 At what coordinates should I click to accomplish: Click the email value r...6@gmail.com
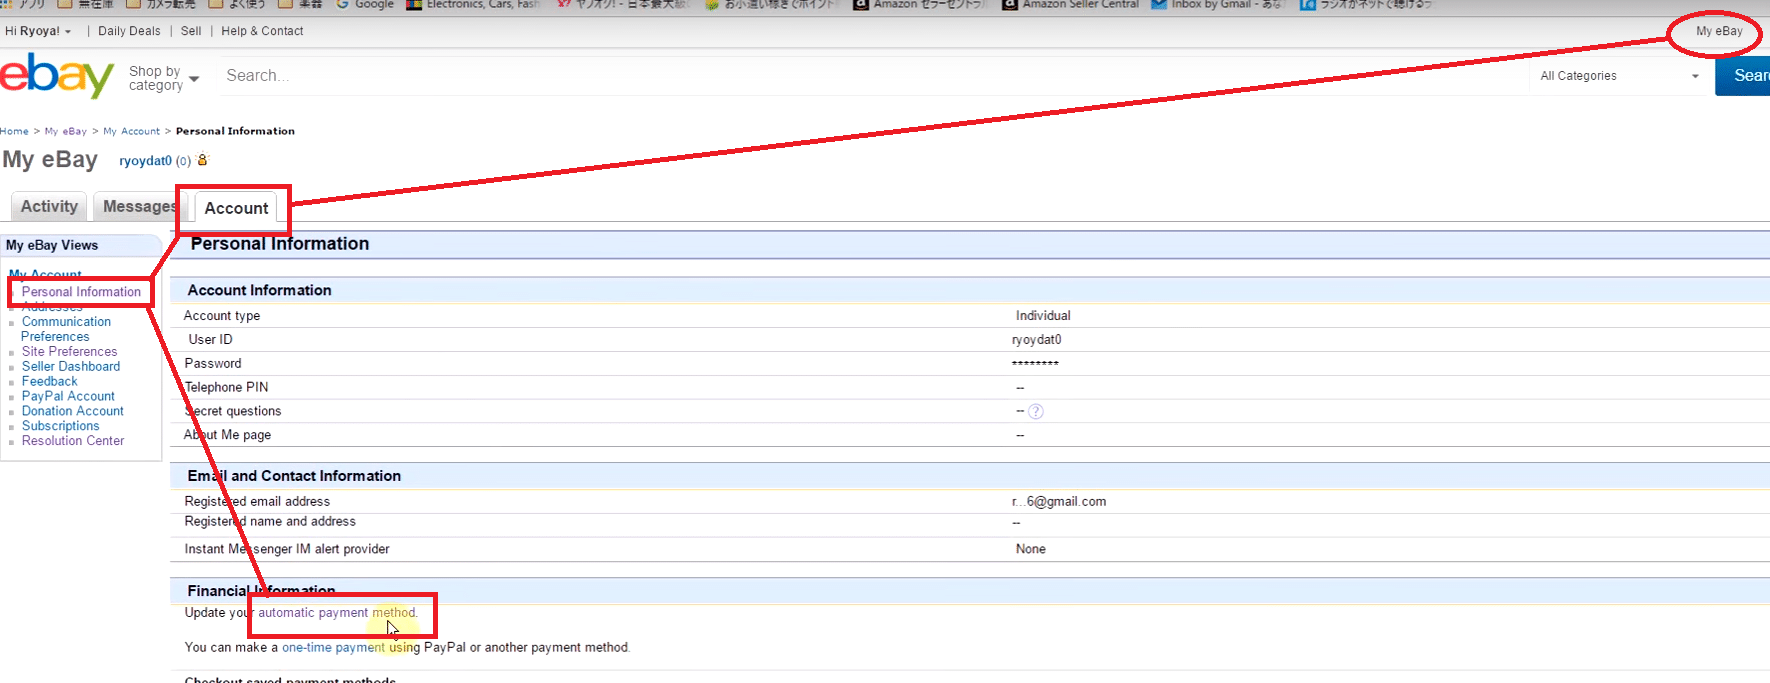coord(1059,502)
